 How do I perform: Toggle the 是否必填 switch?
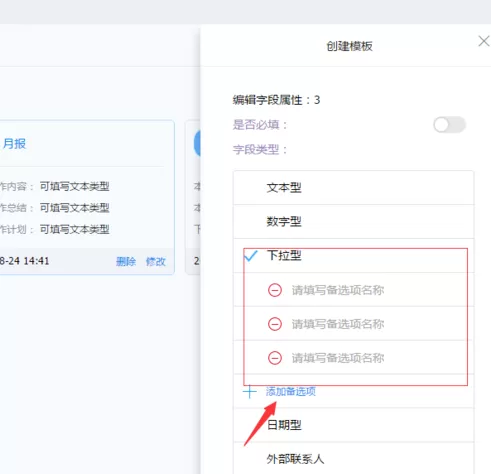(449, 125)
